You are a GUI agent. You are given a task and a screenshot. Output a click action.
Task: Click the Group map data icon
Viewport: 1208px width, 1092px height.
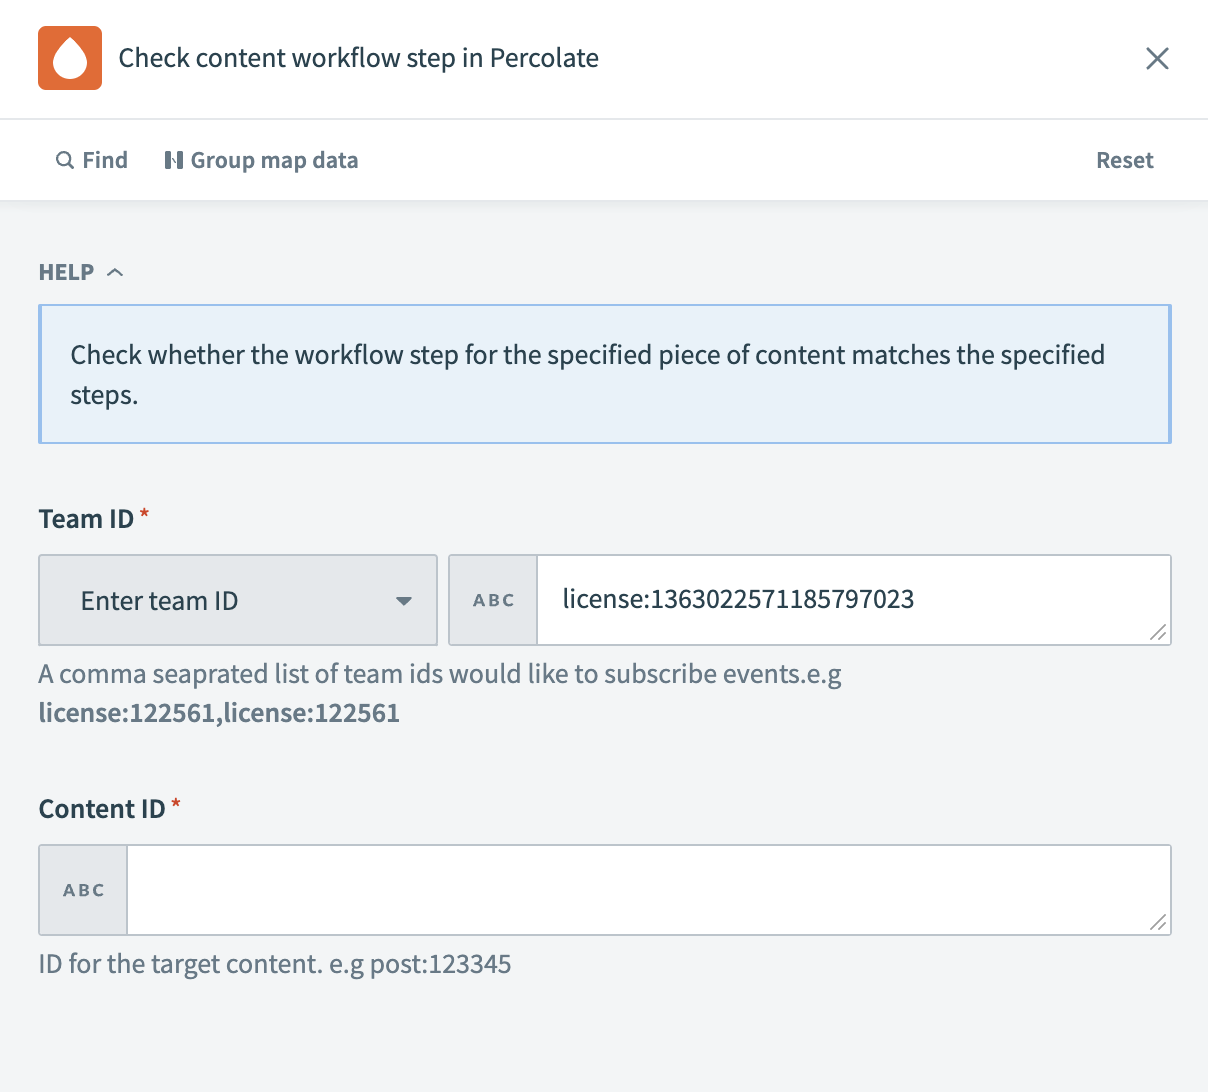click(x=174, y=160)
